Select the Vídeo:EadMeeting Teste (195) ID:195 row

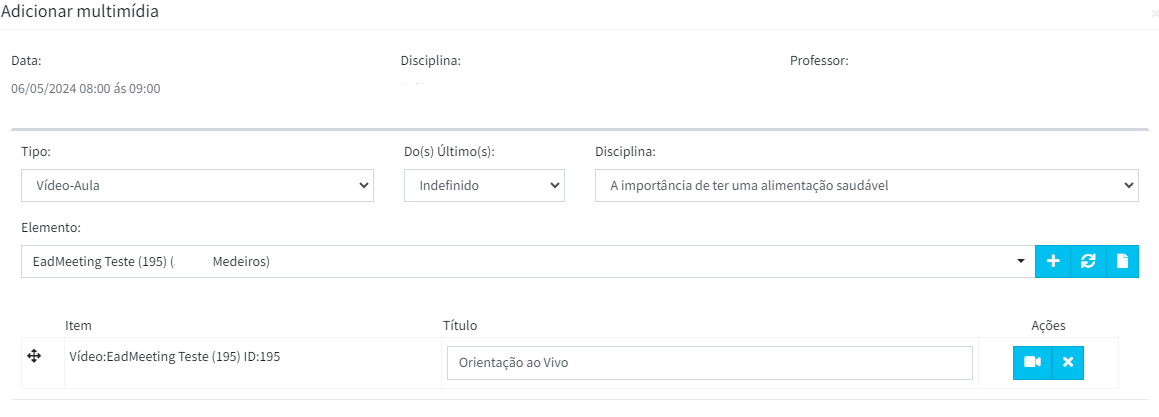click(569, 363)
